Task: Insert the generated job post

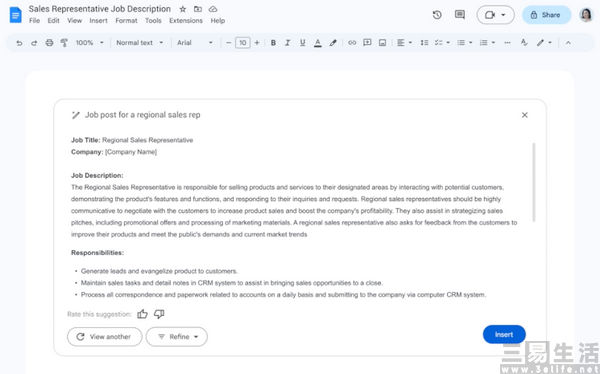Action: pyautogui.click(x=504, y=334)
